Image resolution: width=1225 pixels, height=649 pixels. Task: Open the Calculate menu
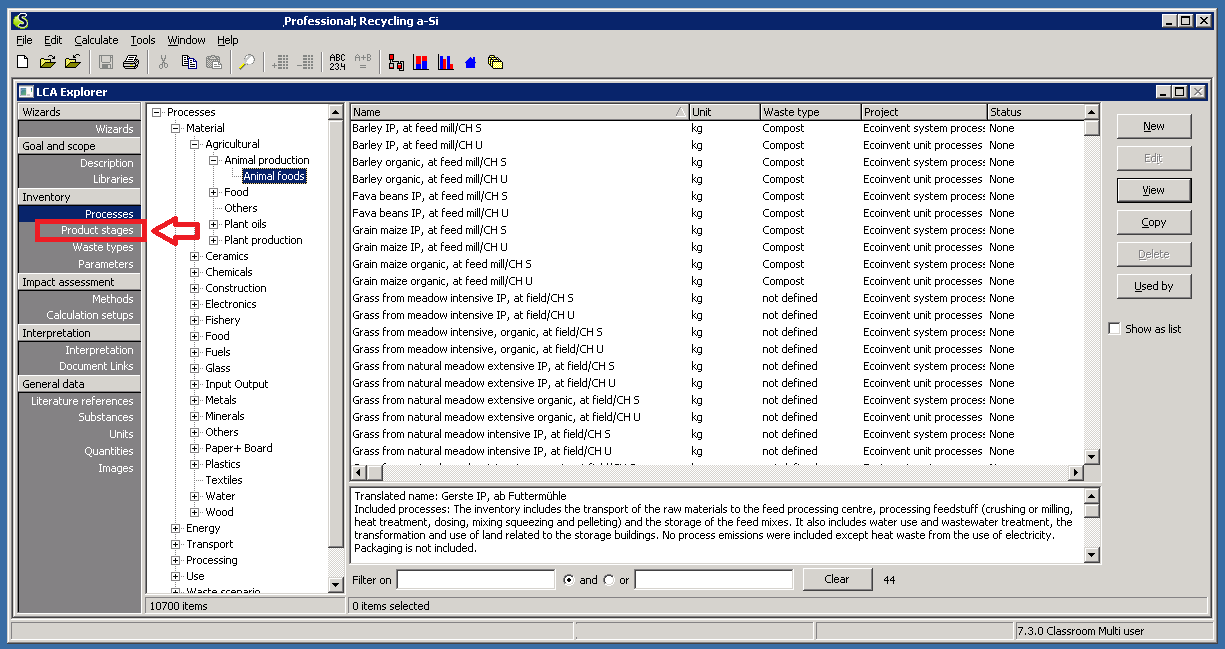[x=96, y=40]
